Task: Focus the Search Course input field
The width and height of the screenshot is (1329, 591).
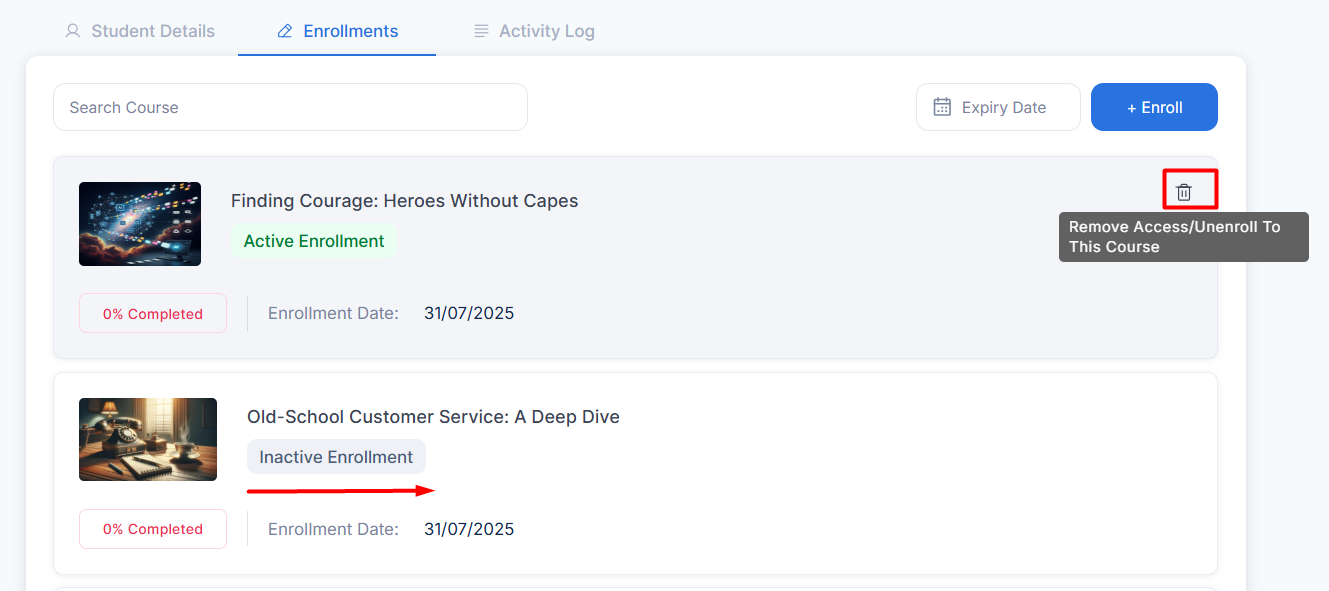Action: click(x=290, y=107)
